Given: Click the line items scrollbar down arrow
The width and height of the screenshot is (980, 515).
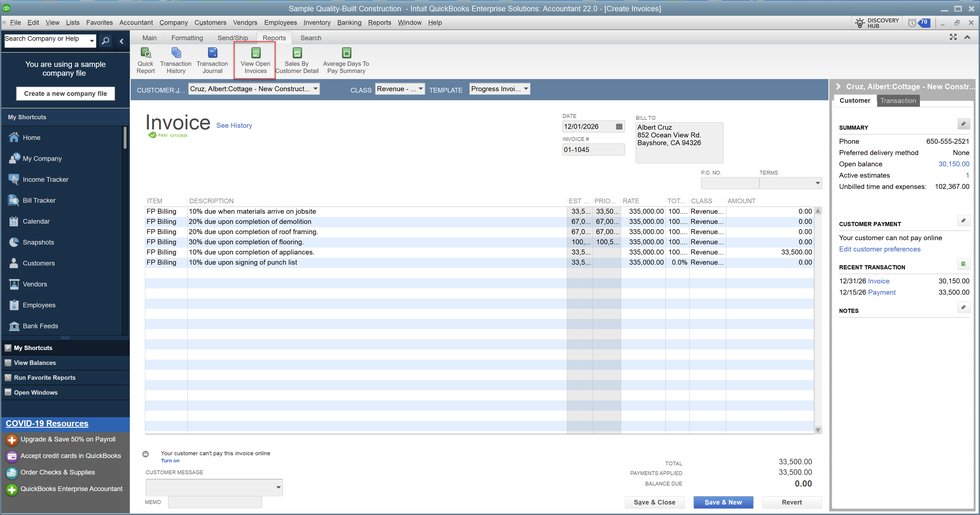Looking at the screenshot, I should (x=819, y=429).
